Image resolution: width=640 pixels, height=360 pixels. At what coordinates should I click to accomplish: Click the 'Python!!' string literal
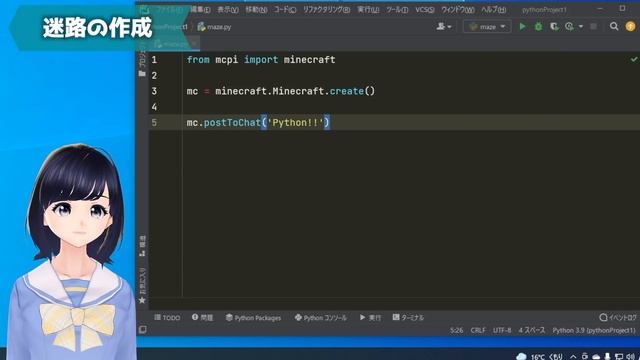[295, 122]
